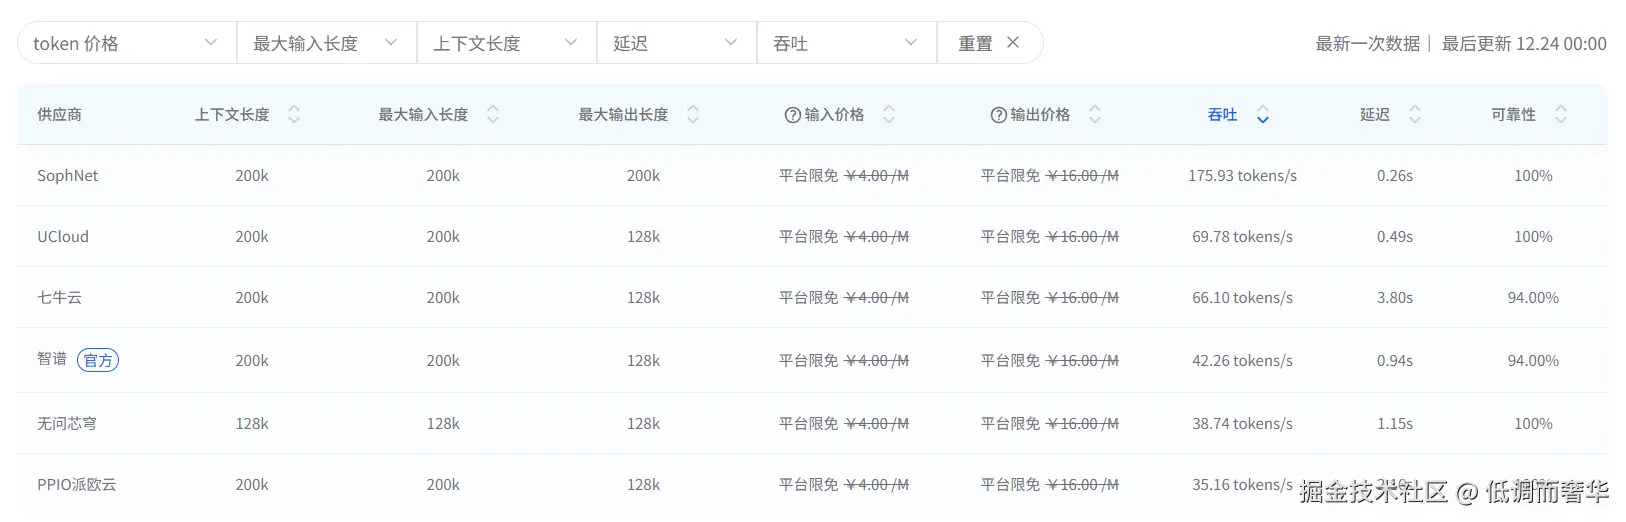
Task: Click the SophNet provider name
Action: (68, 176)
